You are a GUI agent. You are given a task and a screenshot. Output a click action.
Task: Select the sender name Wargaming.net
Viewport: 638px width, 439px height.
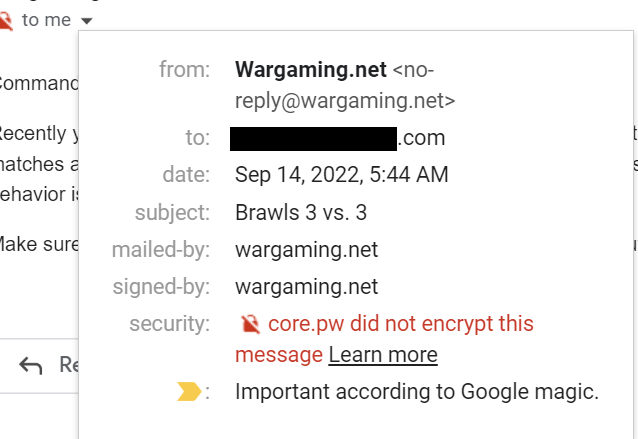(x=310, y=70)
